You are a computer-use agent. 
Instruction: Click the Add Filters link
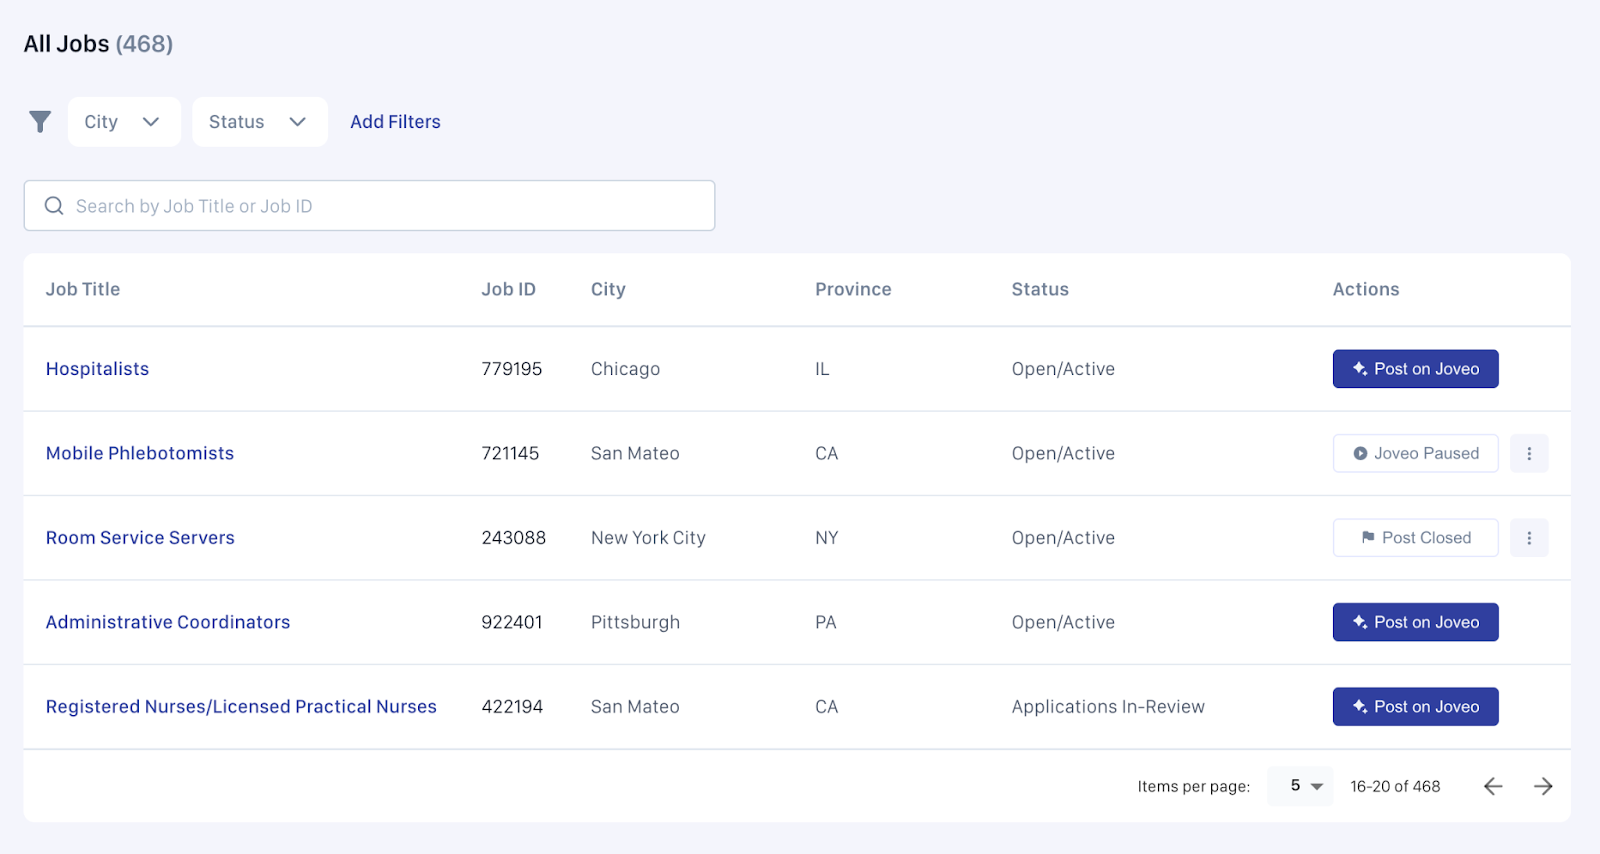[x=395, y=122]
